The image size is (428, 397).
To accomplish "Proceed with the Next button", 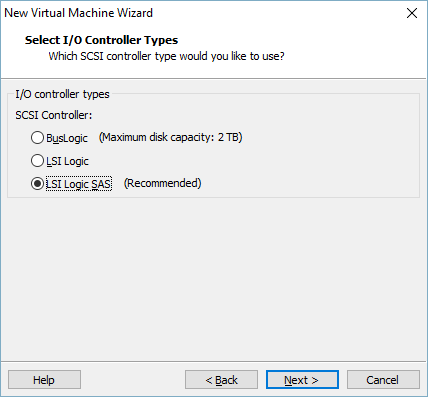I will coord(302,380).
